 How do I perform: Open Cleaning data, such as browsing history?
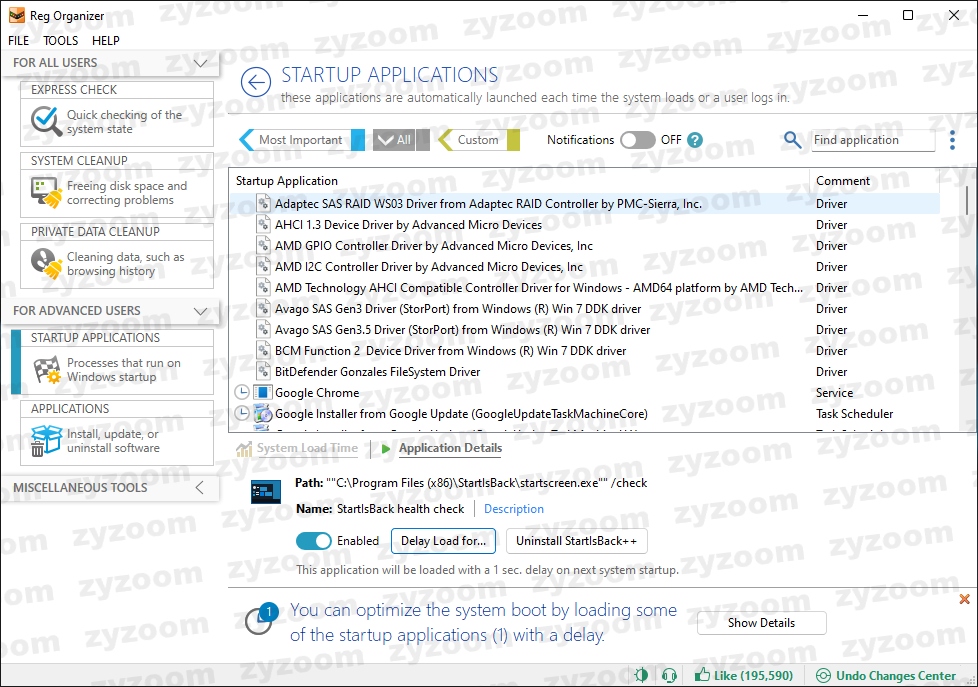coord(125,264)
